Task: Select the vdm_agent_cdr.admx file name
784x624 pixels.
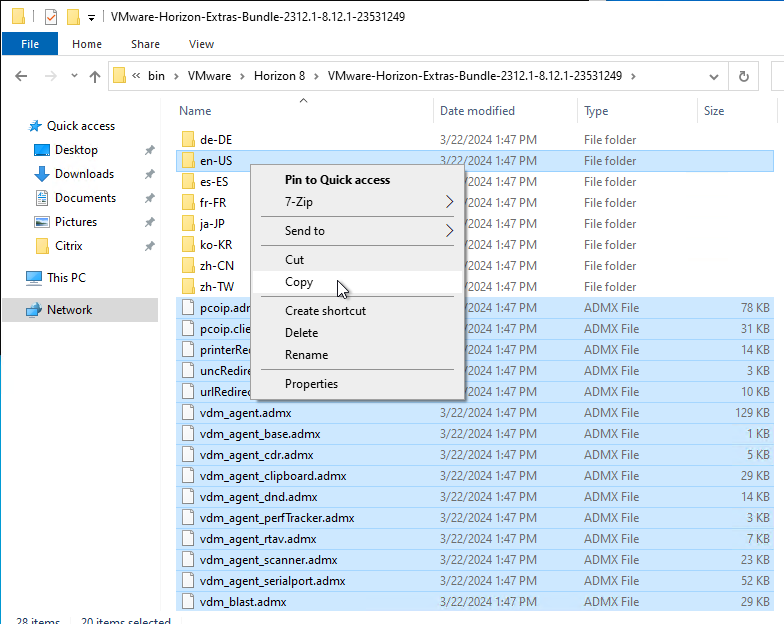Action: 256,455
